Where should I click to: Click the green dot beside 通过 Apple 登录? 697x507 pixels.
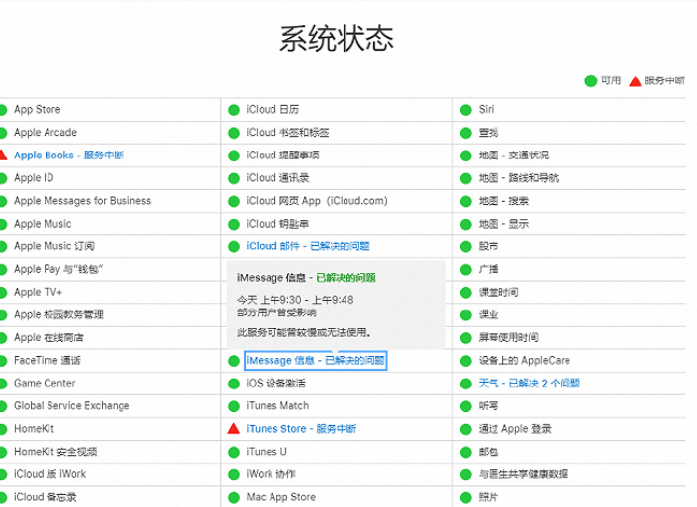(466, 429)
